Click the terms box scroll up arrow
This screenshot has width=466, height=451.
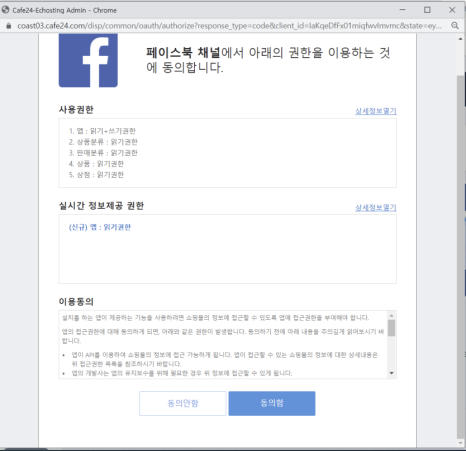click(x=392, y=315)
